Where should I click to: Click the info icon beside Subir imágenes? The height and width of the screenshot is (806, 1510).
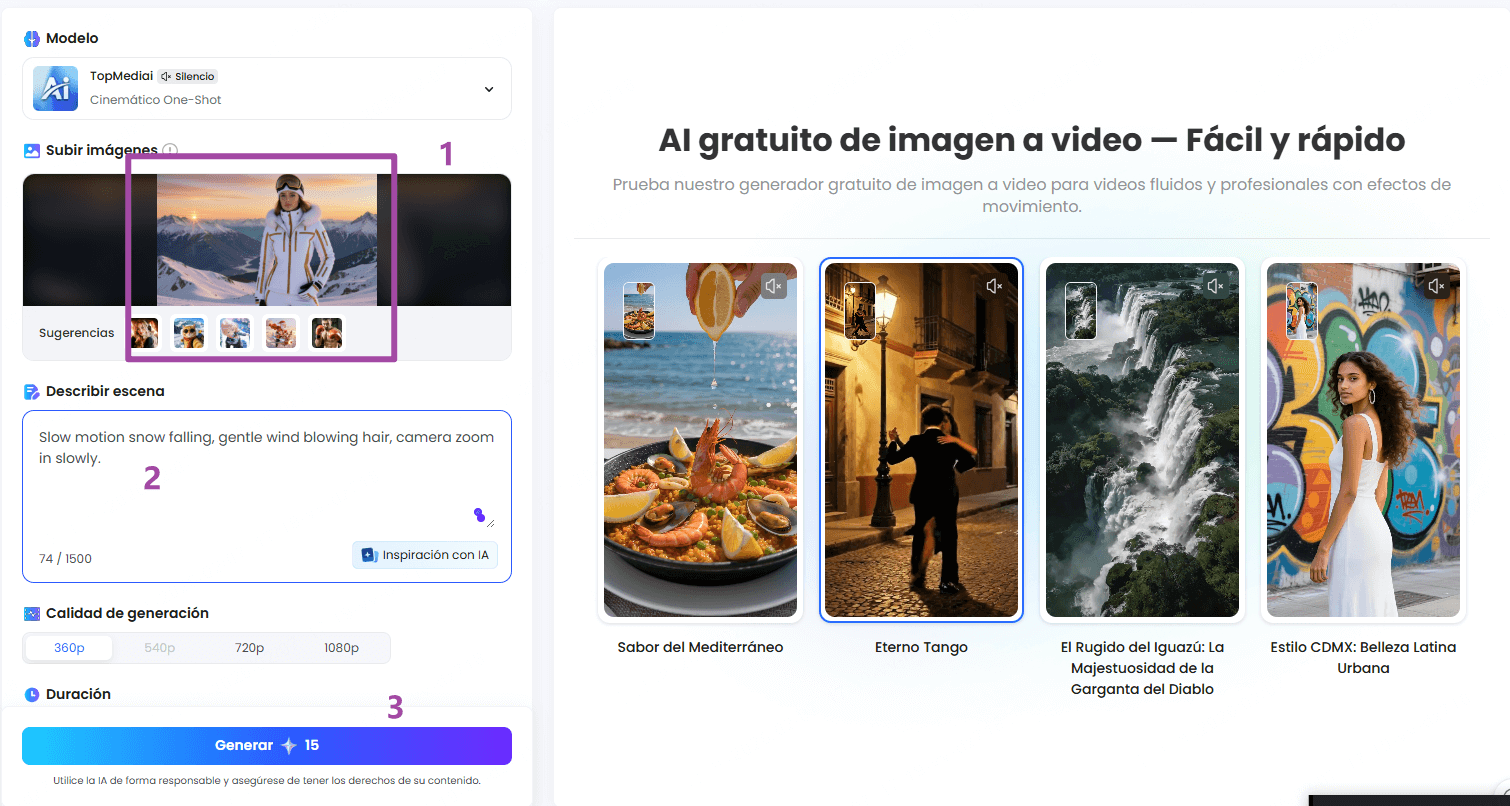(x=170, y=150)
